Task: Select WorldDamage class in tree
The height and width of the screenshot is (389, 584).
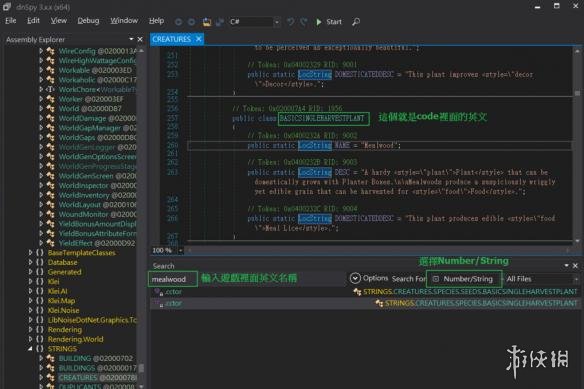Action: [98, 118]
